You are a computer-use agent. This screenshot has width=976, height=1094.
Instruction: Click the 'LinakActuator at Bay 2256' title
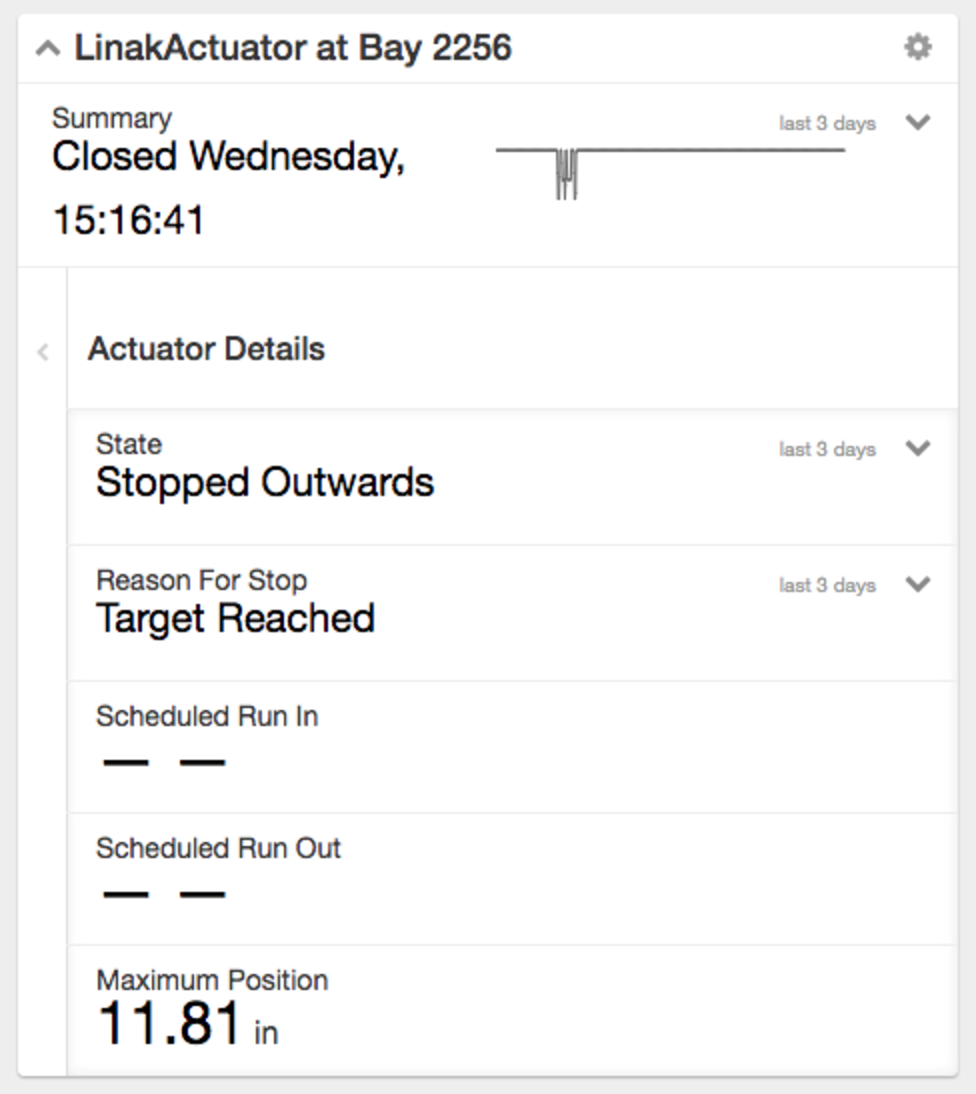point(293,48)
